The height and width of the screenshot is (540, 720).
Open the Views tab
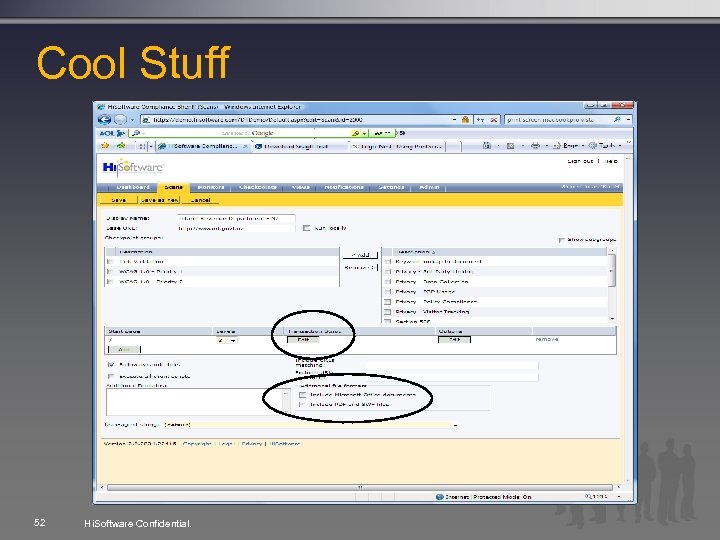coord(301,187)
